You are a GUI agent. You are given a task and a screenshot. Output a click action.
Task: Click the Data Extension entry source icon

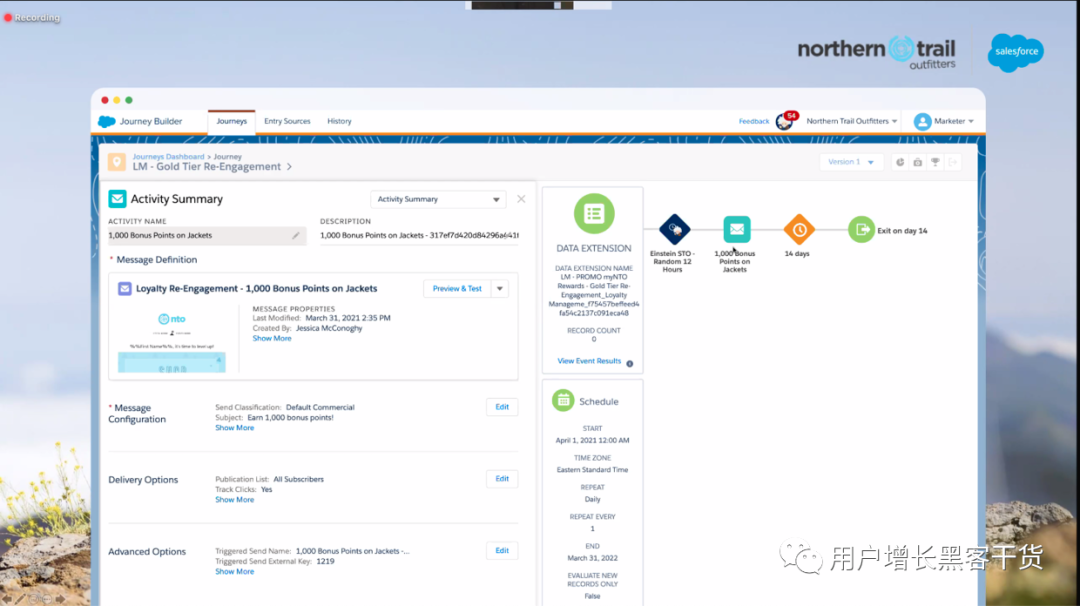coord(594,213)
